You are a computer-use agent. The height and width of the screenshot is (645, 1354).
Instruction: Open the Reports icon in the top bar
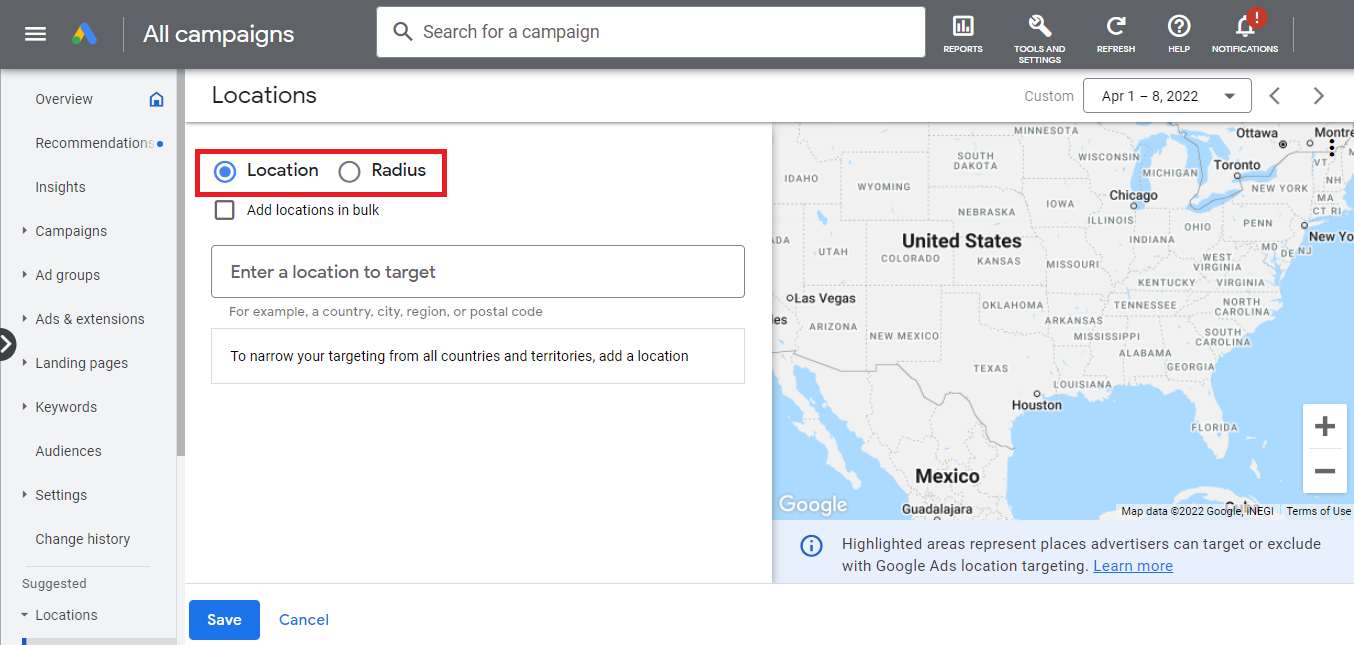(962, 31)
